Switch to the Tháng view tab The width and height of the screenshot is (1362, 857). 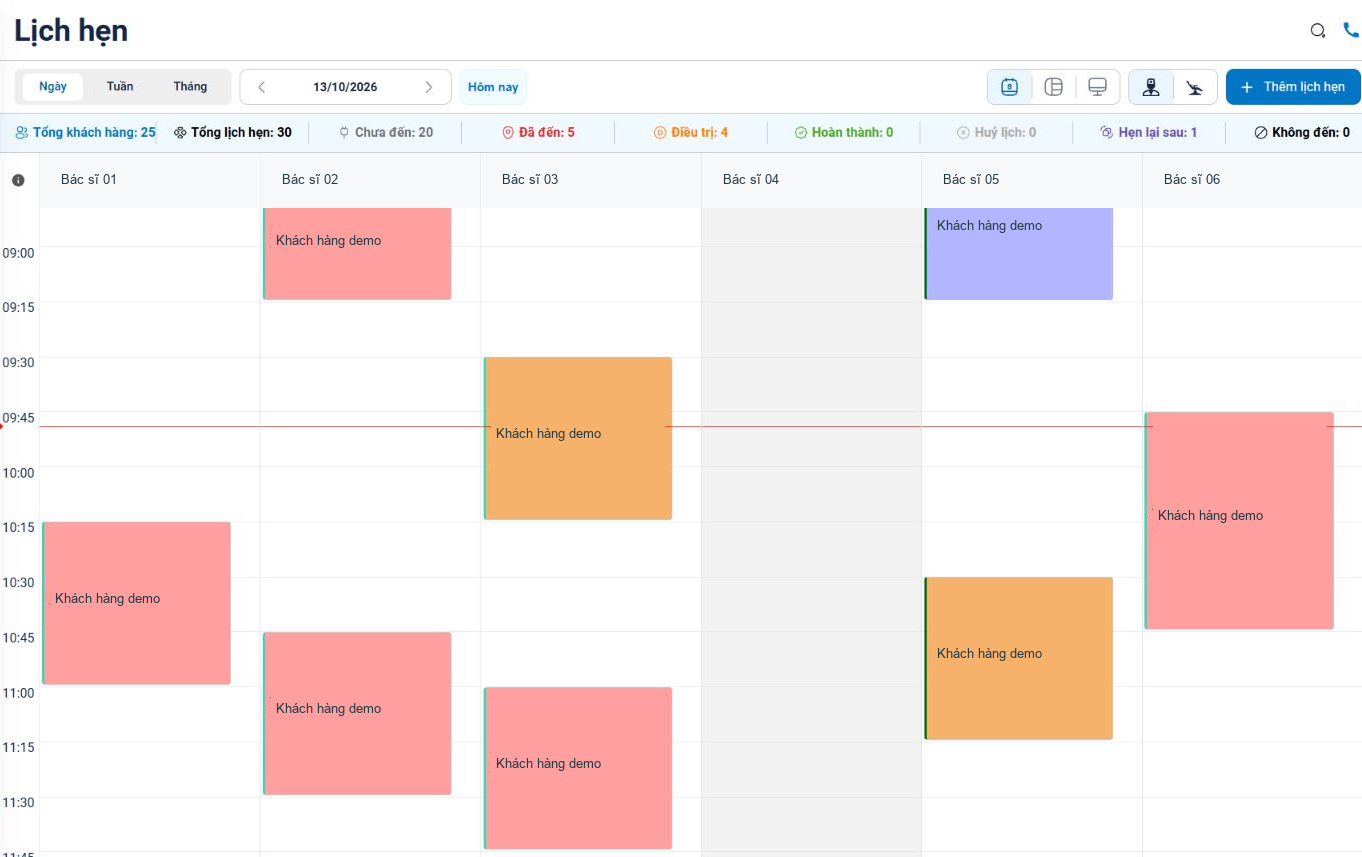pyautogui.click(x=190, y=86)
